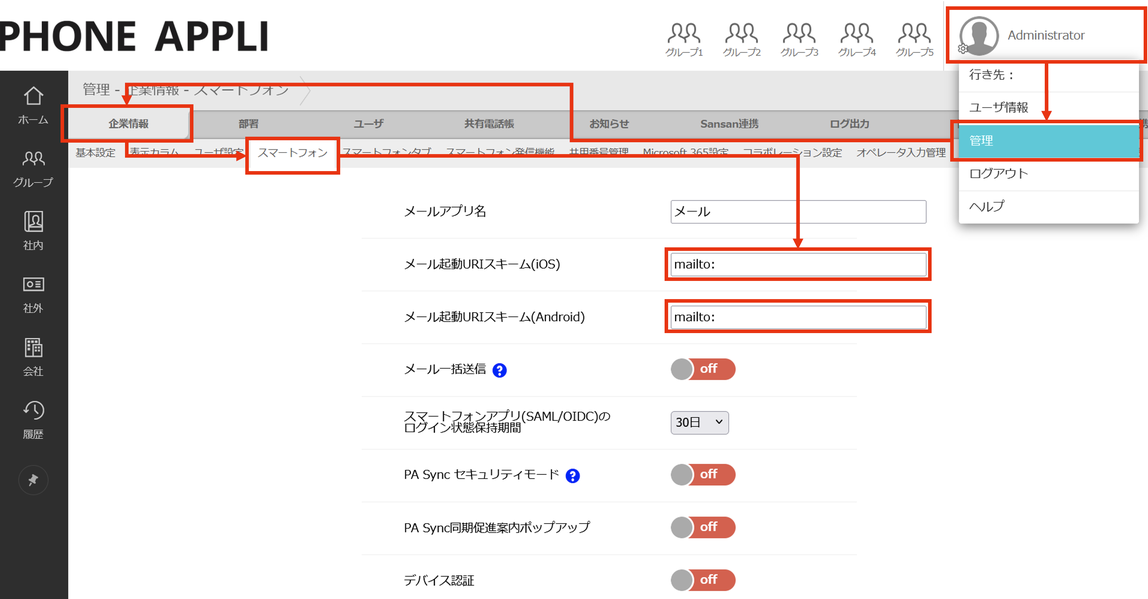Open the 会社 sidebar icon
Viewport: 1148px width, 599px height.
[x=33, y=357]
